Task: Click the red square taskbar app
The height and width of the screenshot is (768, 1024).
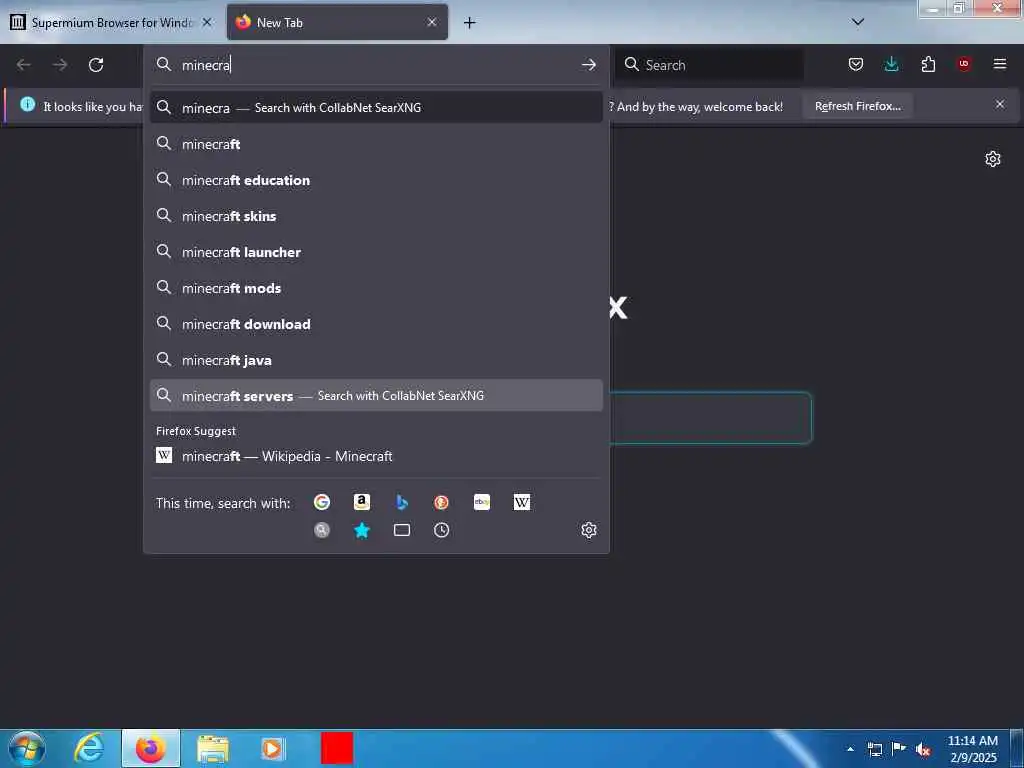Action: 337,748
